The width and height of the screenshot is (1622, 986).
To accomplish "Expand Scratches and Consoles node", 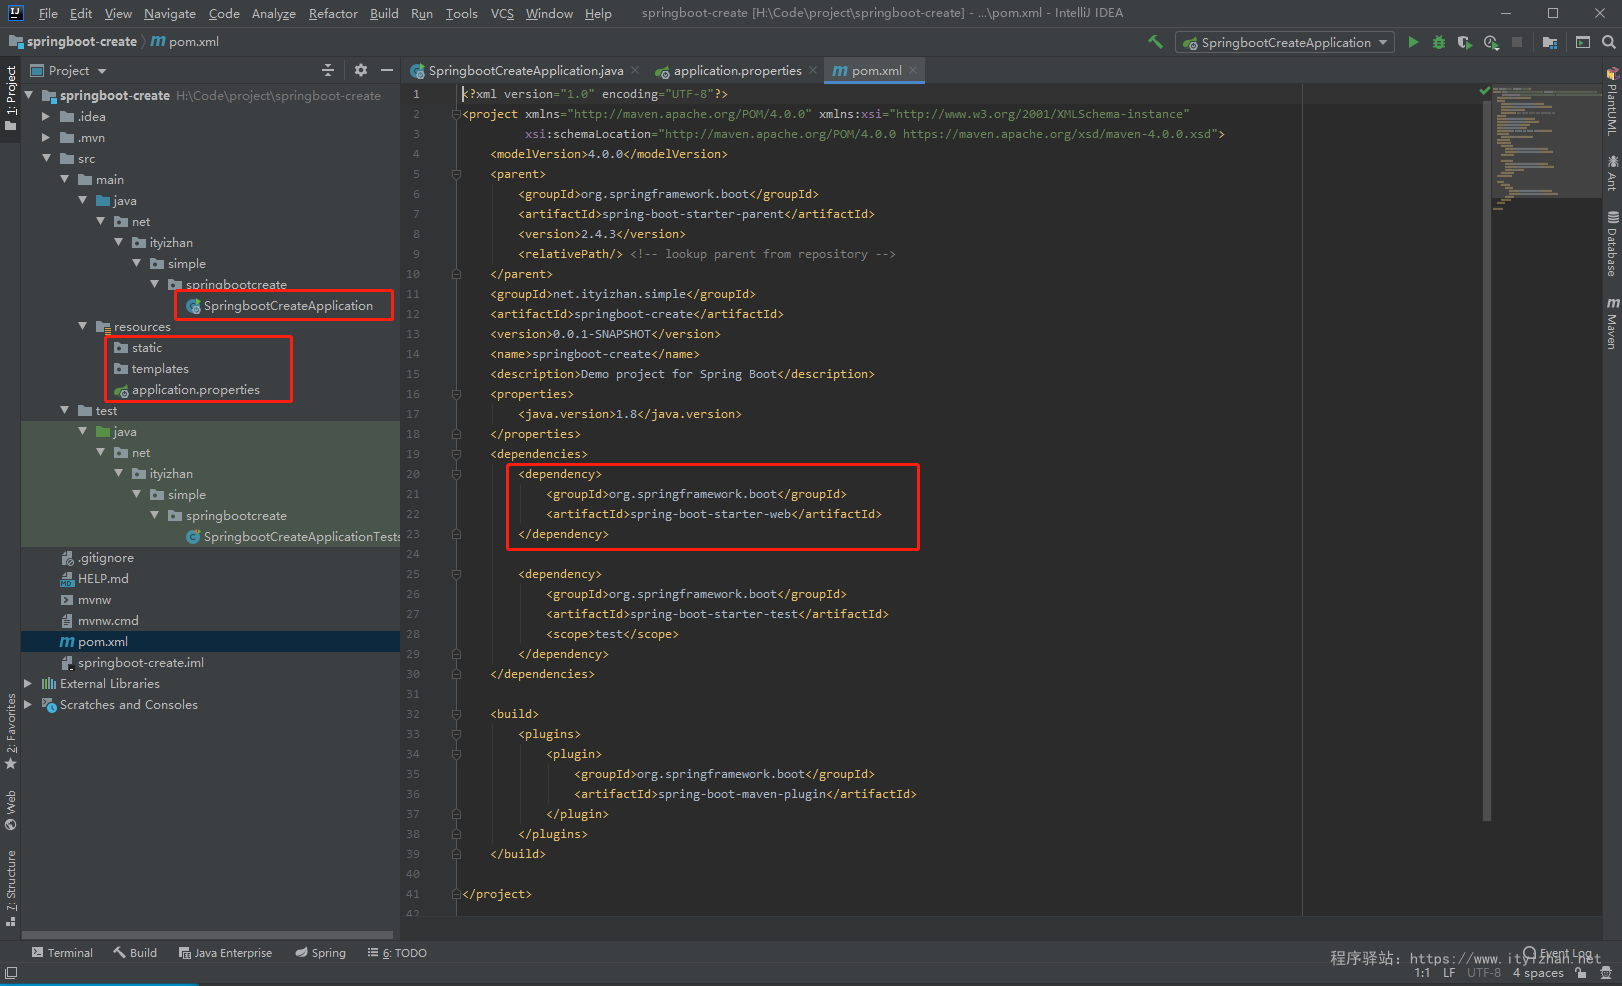I will coord(28,705).
